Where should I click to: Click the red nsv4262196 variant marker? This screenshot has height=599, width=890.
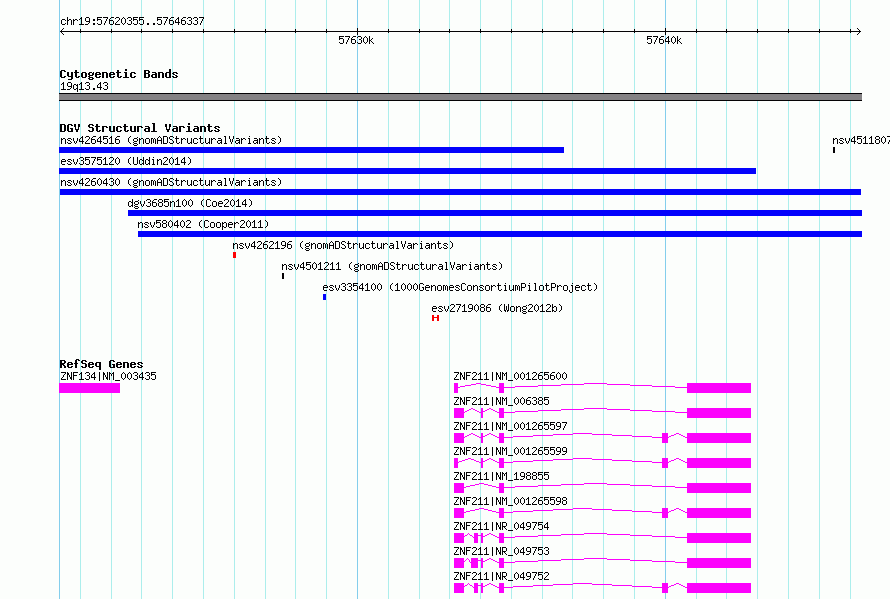[234, 255]
